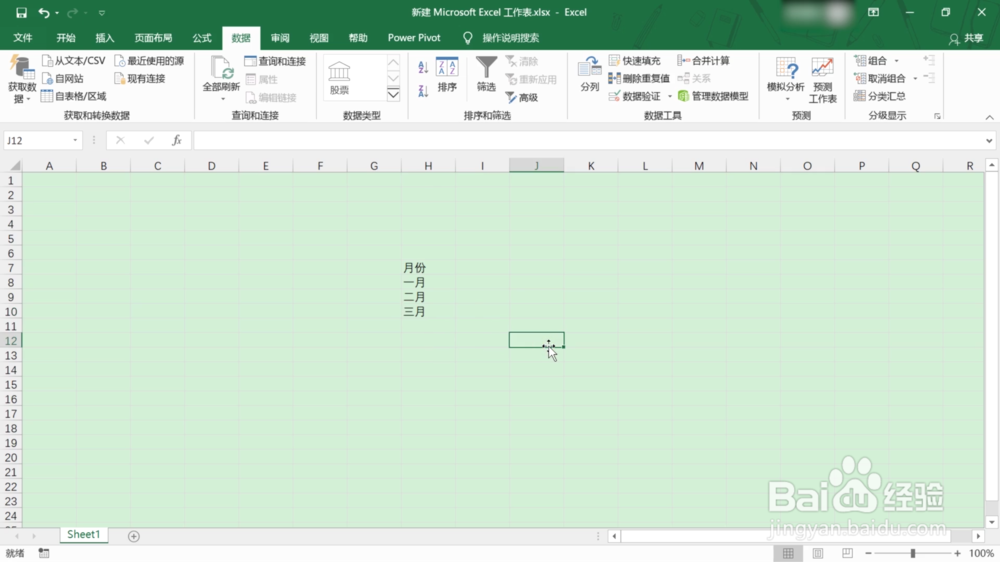The width and height of the screenshot is (1000, 562).
Task: Click 合并计算 consolidate
Action: click(x=704, y=61)
